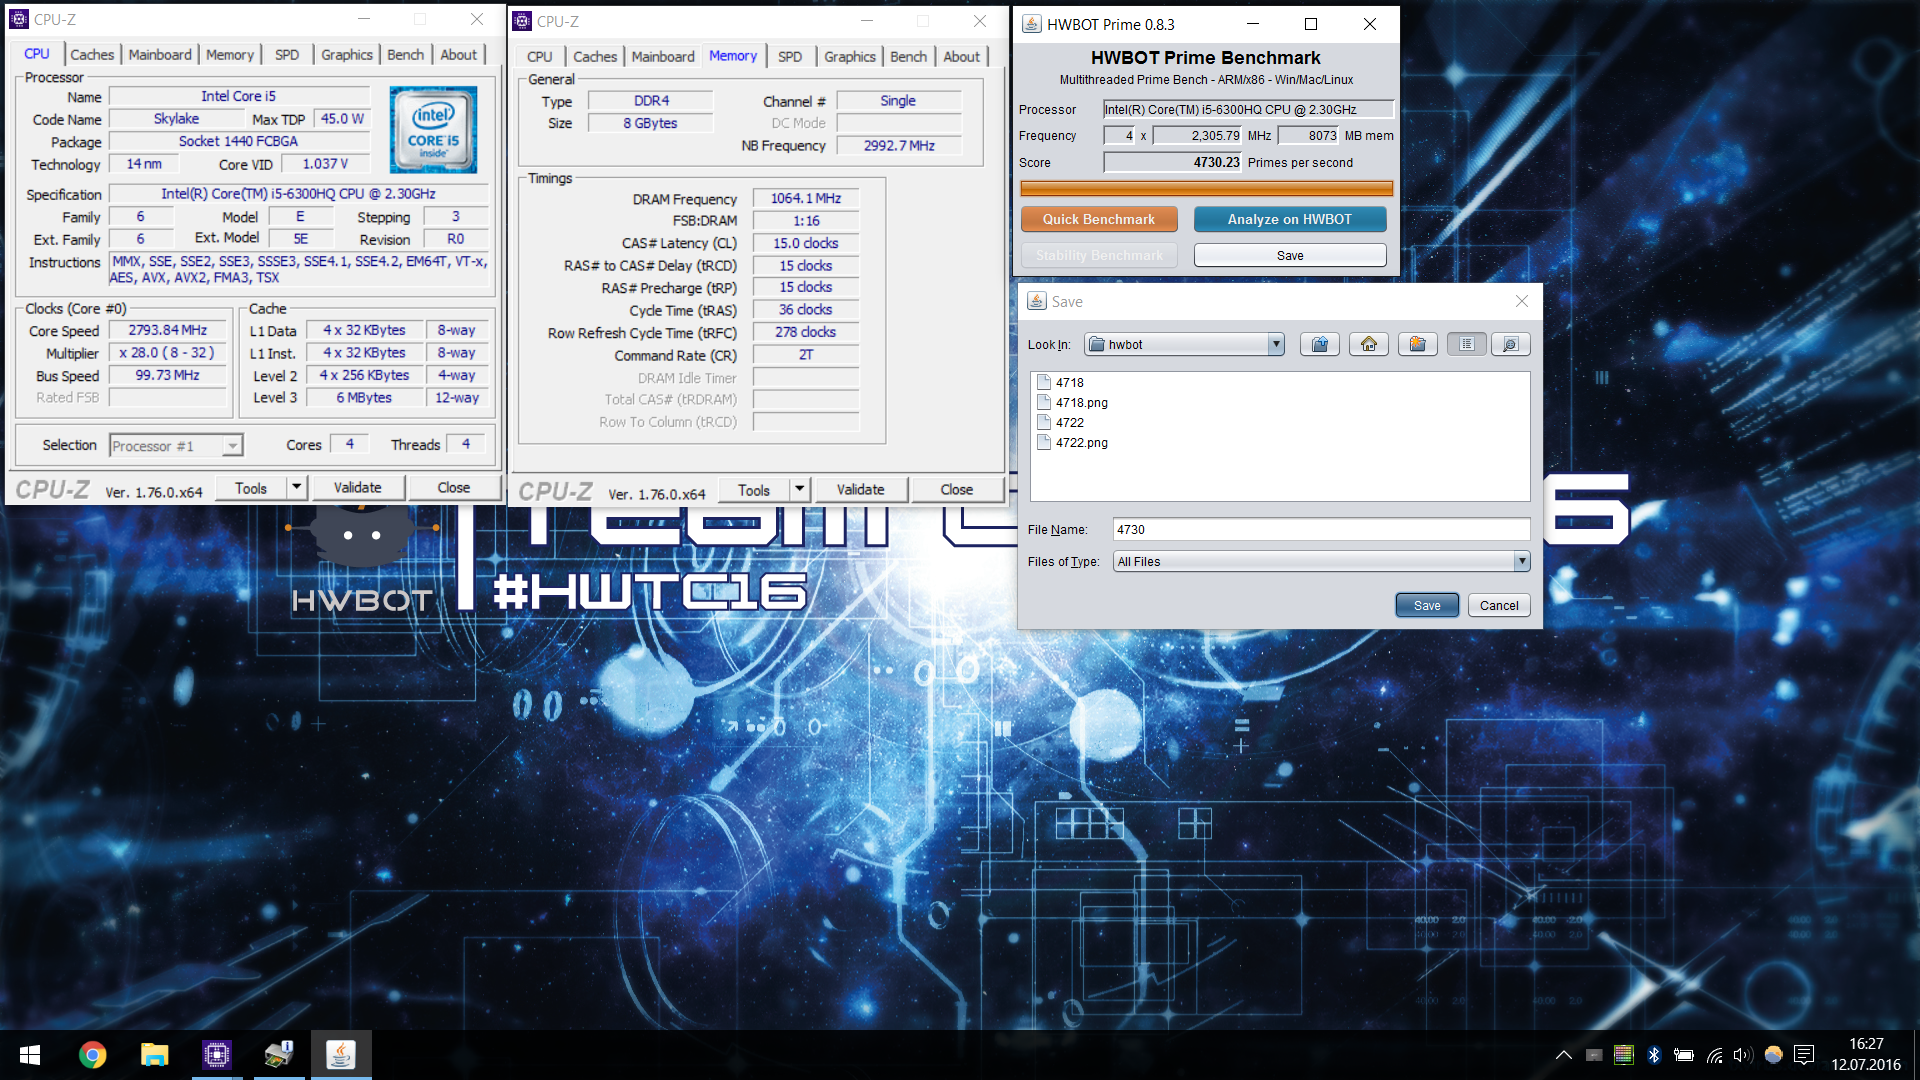1920x1080 pixels.
Task: Click the printer-like app icon on taskbar
Action: click(x=278, y=1055)
